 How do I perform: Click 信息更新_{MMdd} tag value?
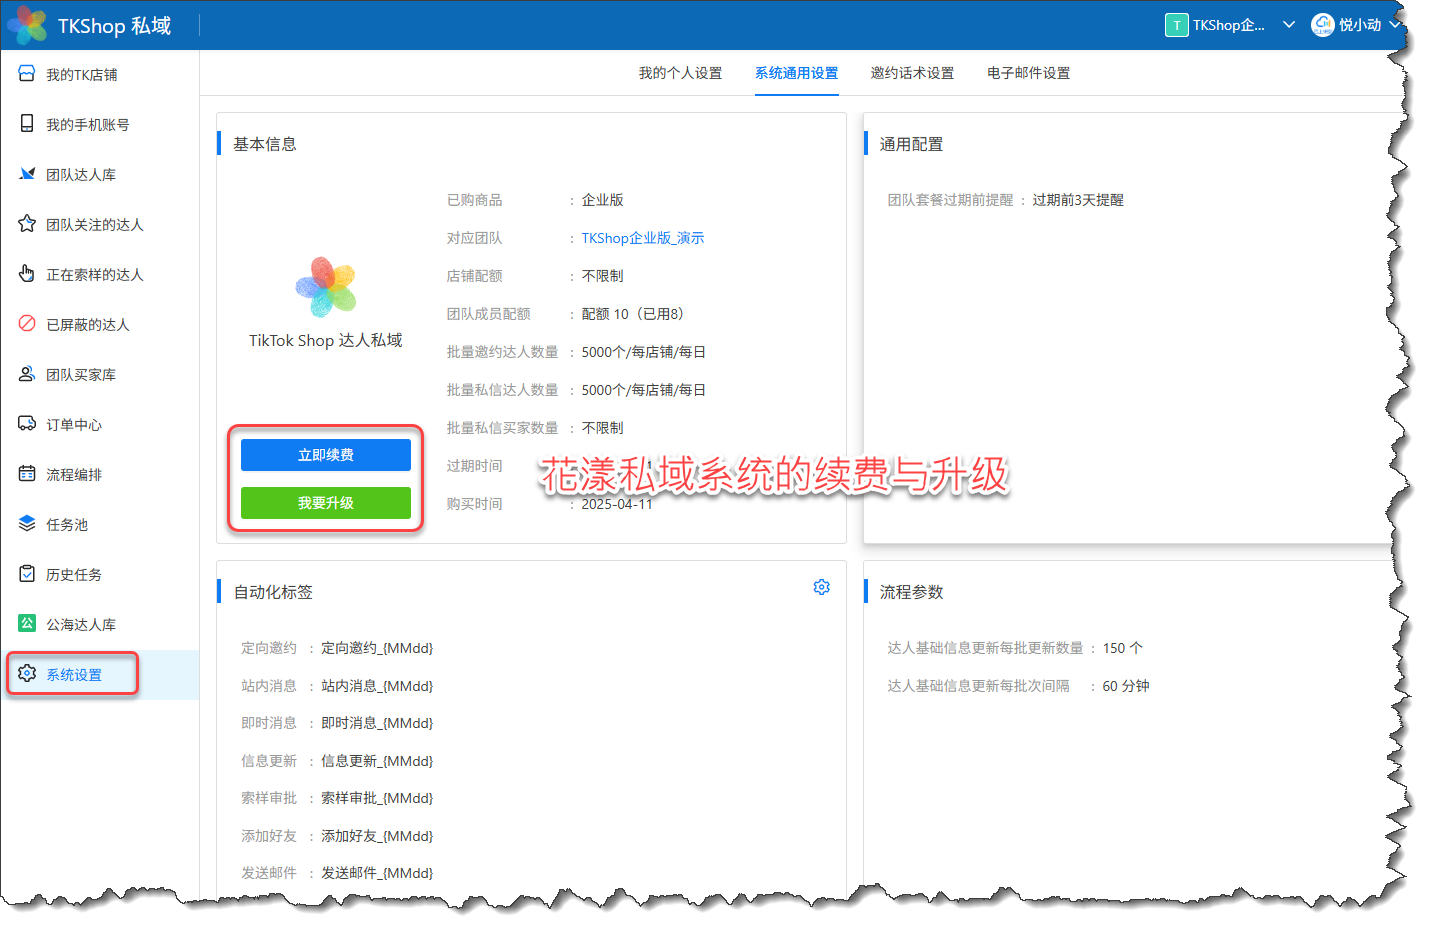pyautogui.click(x=377, y=761)
